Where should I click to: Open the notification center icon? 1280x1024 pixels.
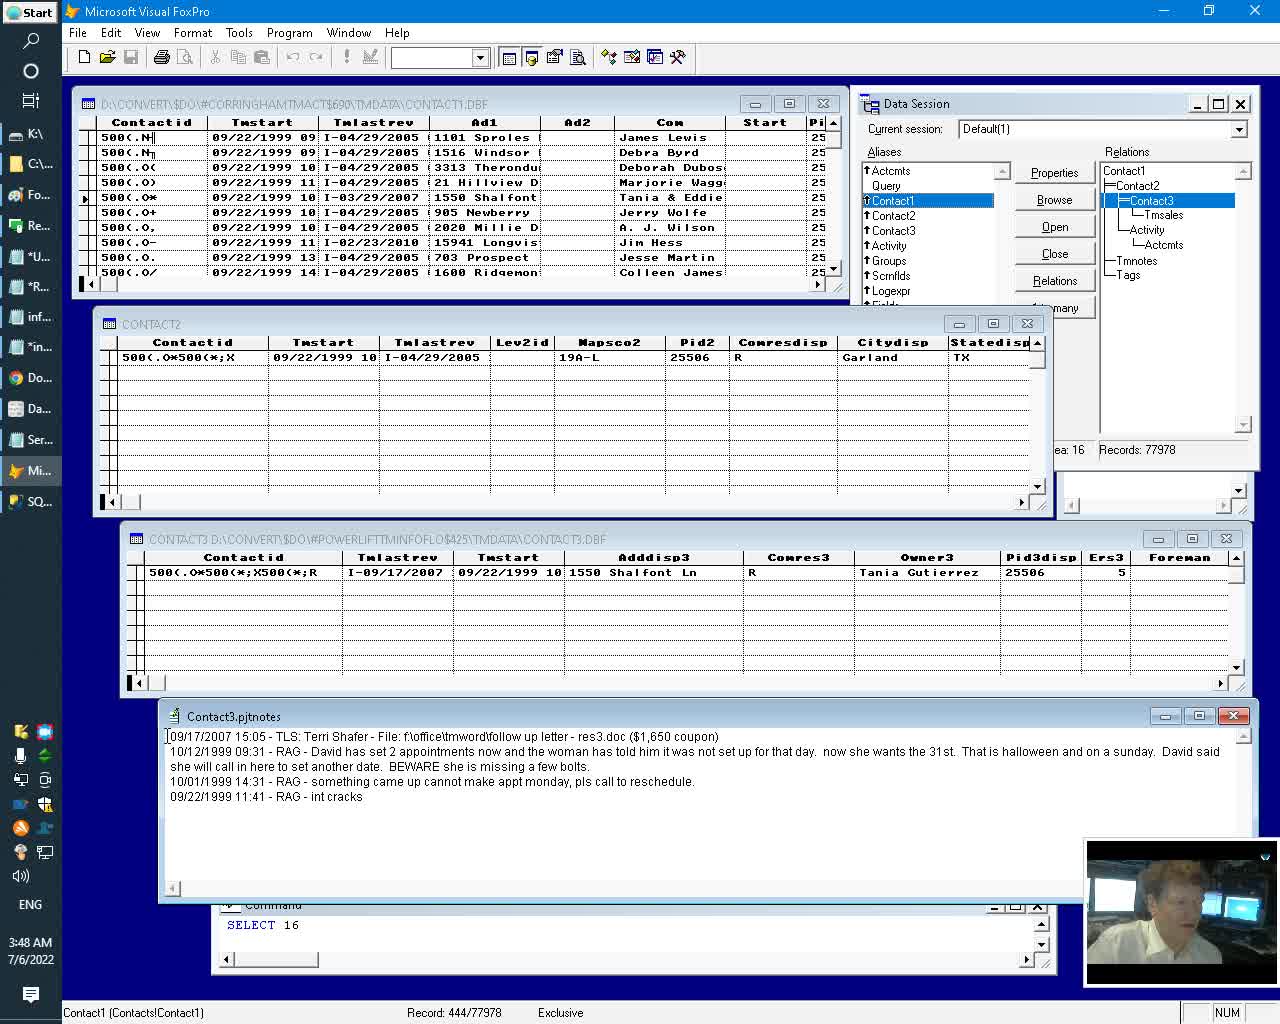pos(30,994)
